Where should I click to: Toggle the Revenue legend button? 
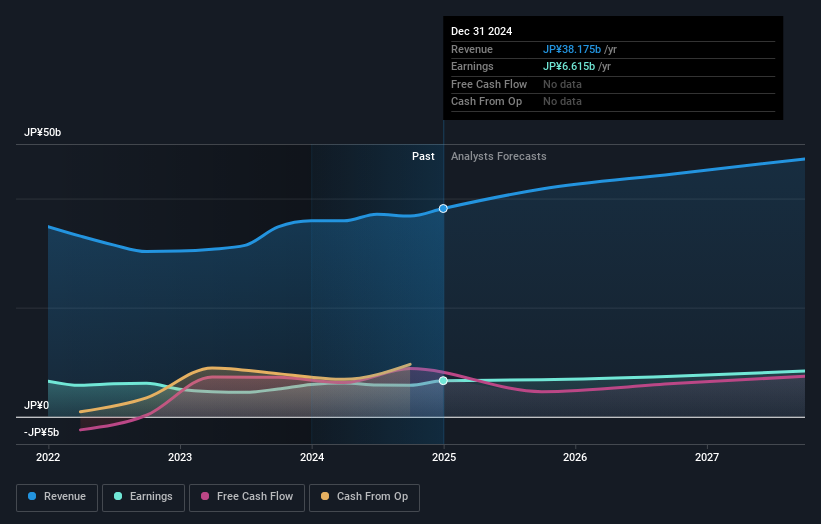57,497
